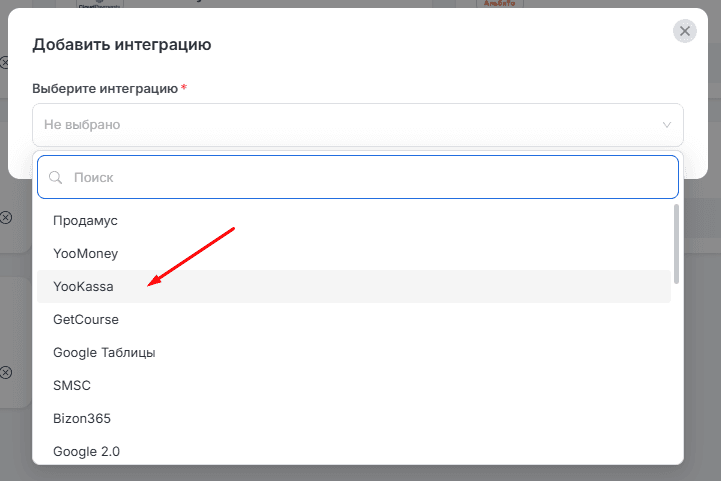Choose Google Таблицы option
The image size is (721, 481).
pyautogui.click(x=354, y=352)
